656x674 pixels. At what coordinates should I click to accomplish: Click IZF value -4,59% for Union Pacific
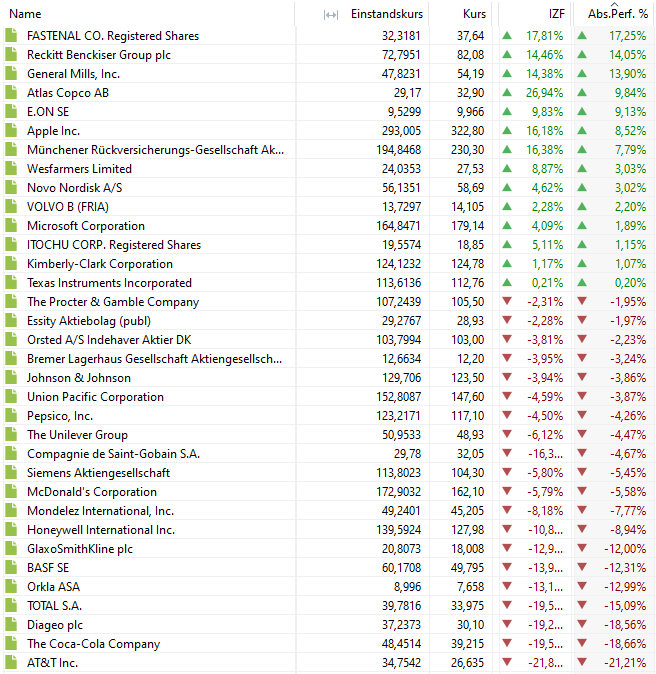tap(545, 397)
